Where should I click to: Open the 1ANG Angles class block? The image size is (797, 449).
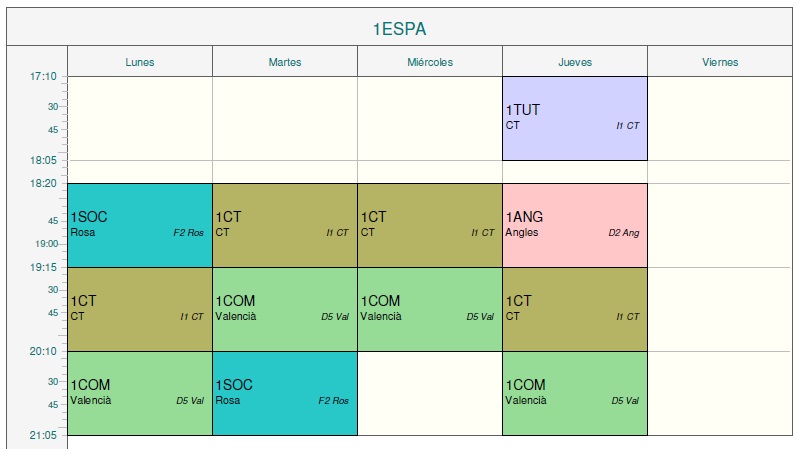575,225
